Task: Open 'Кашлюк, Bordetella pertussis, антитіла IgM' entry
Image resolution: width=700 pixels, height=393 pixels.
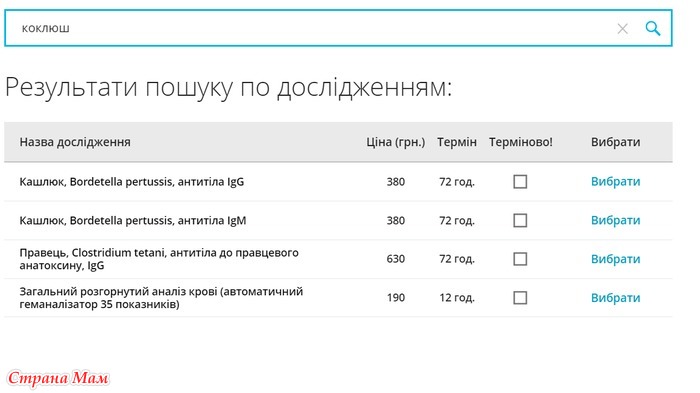Action: tap(133, 221)
